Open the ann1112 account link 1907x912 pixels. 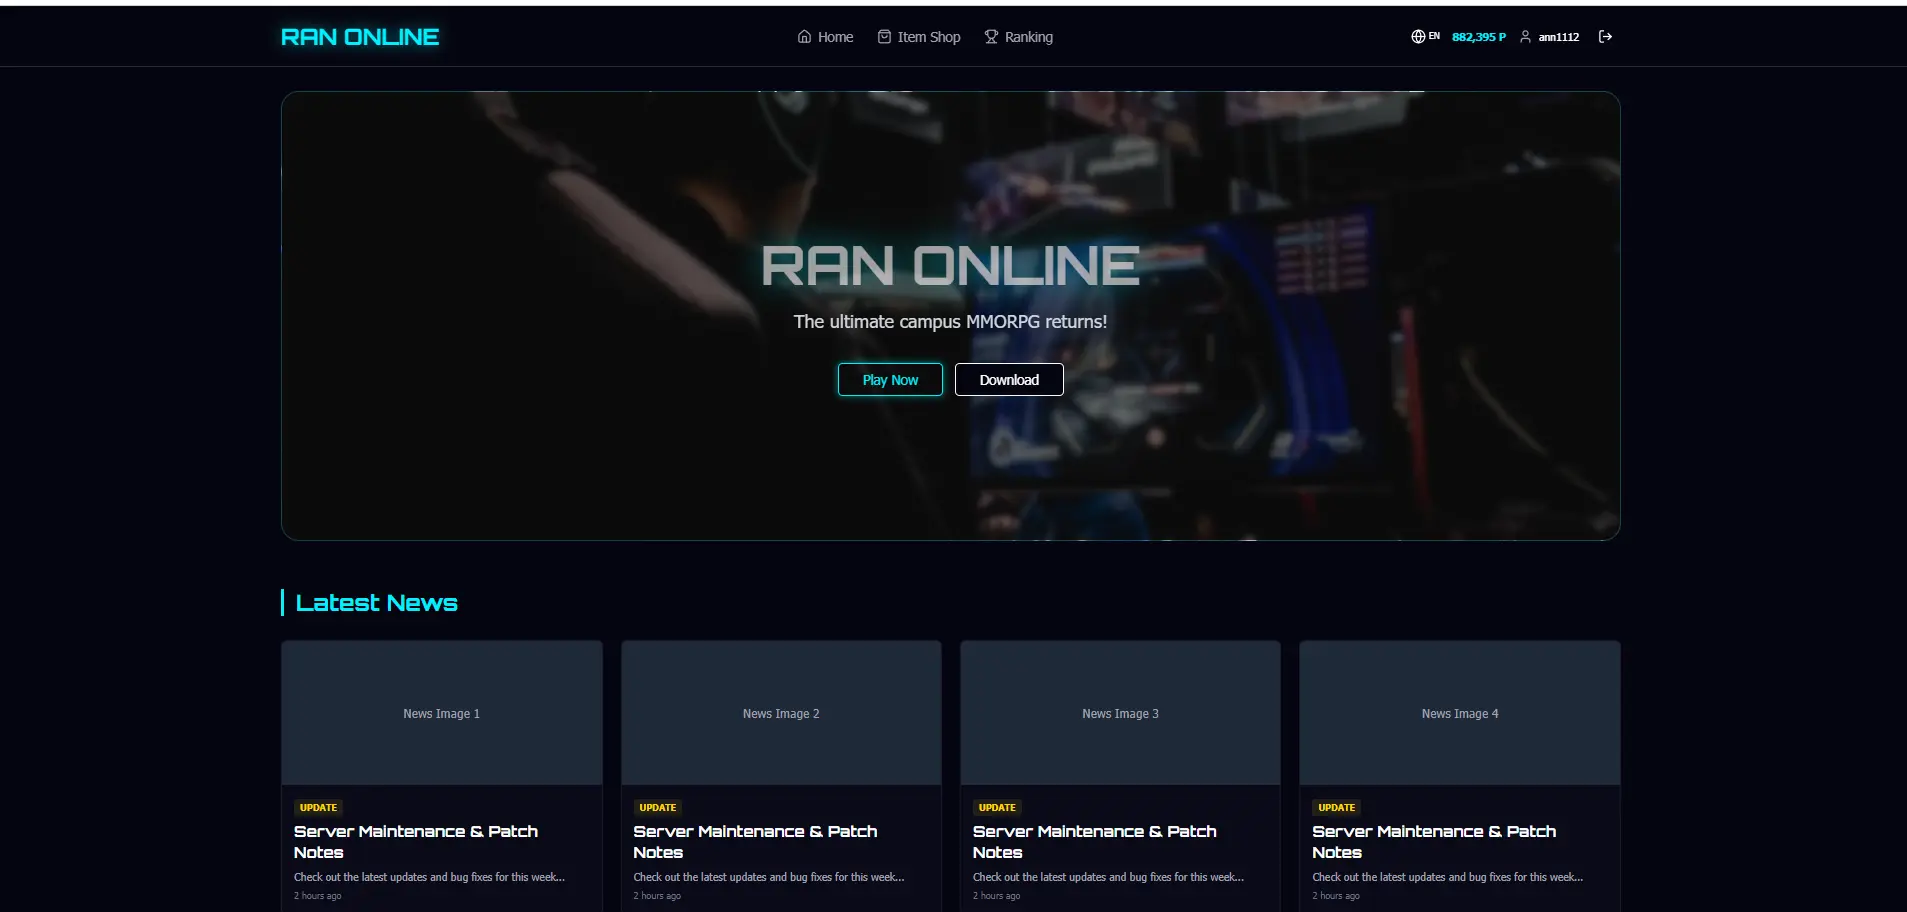[1559, 37]
